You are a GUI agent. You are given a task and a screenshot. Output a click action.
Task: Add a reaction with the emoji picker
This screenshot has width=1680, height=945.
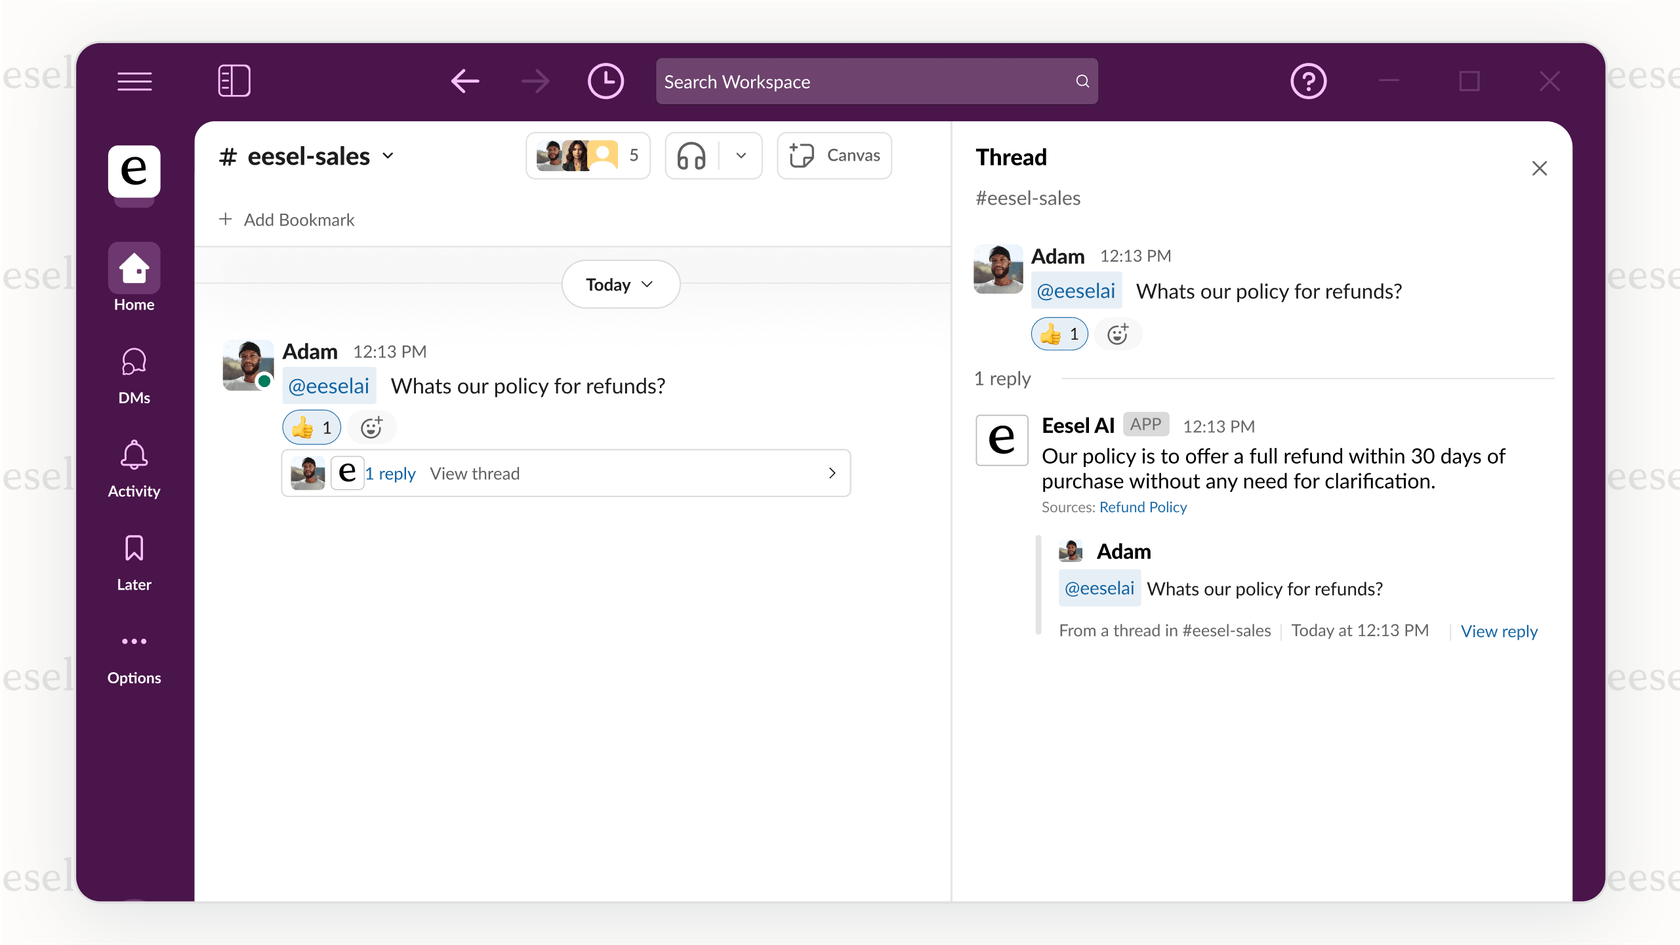[371, 427]
